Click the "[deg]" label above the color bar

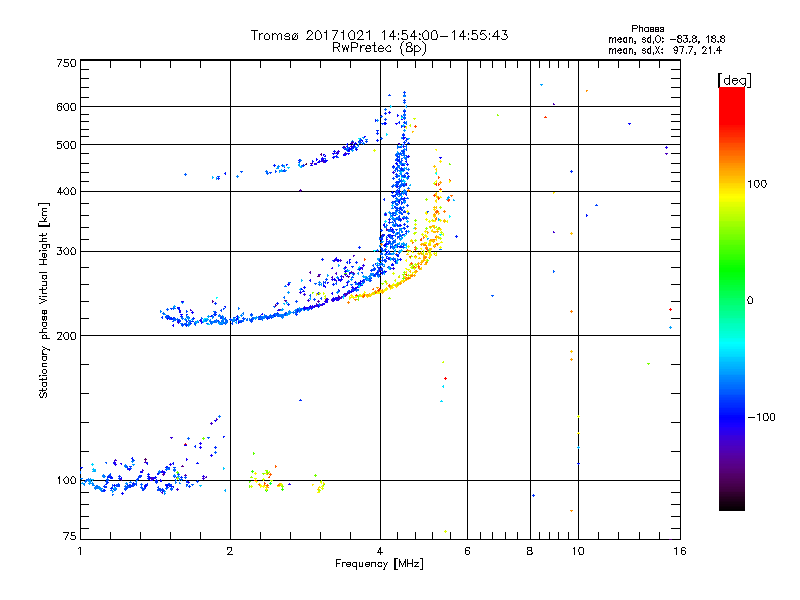pos(734,80)
